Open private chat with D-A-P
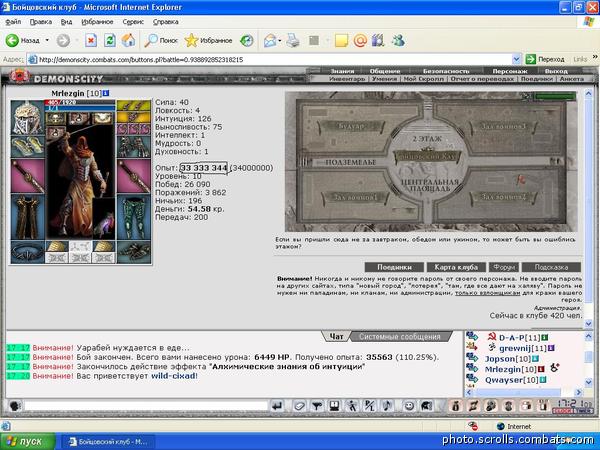600x450 pixels. (472, 337)
